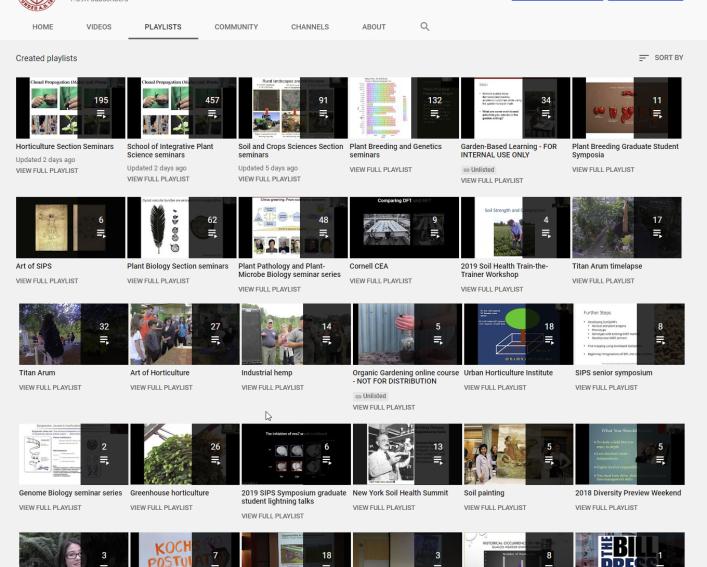View full playlist for Greenhouse horticulture

click(161, 508)
